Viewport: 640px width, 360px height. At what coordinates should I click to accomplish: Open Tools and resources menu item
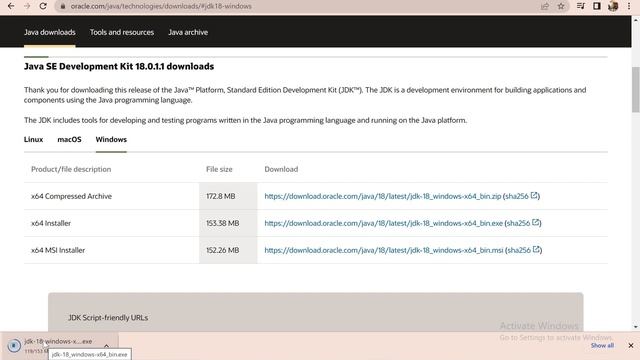tap(122, 32)
